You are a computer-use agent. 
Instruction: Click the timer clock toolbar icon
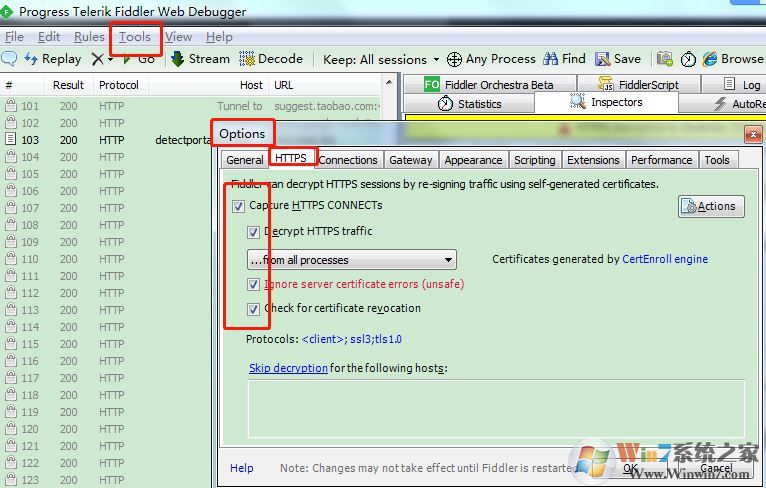(688, 59)
